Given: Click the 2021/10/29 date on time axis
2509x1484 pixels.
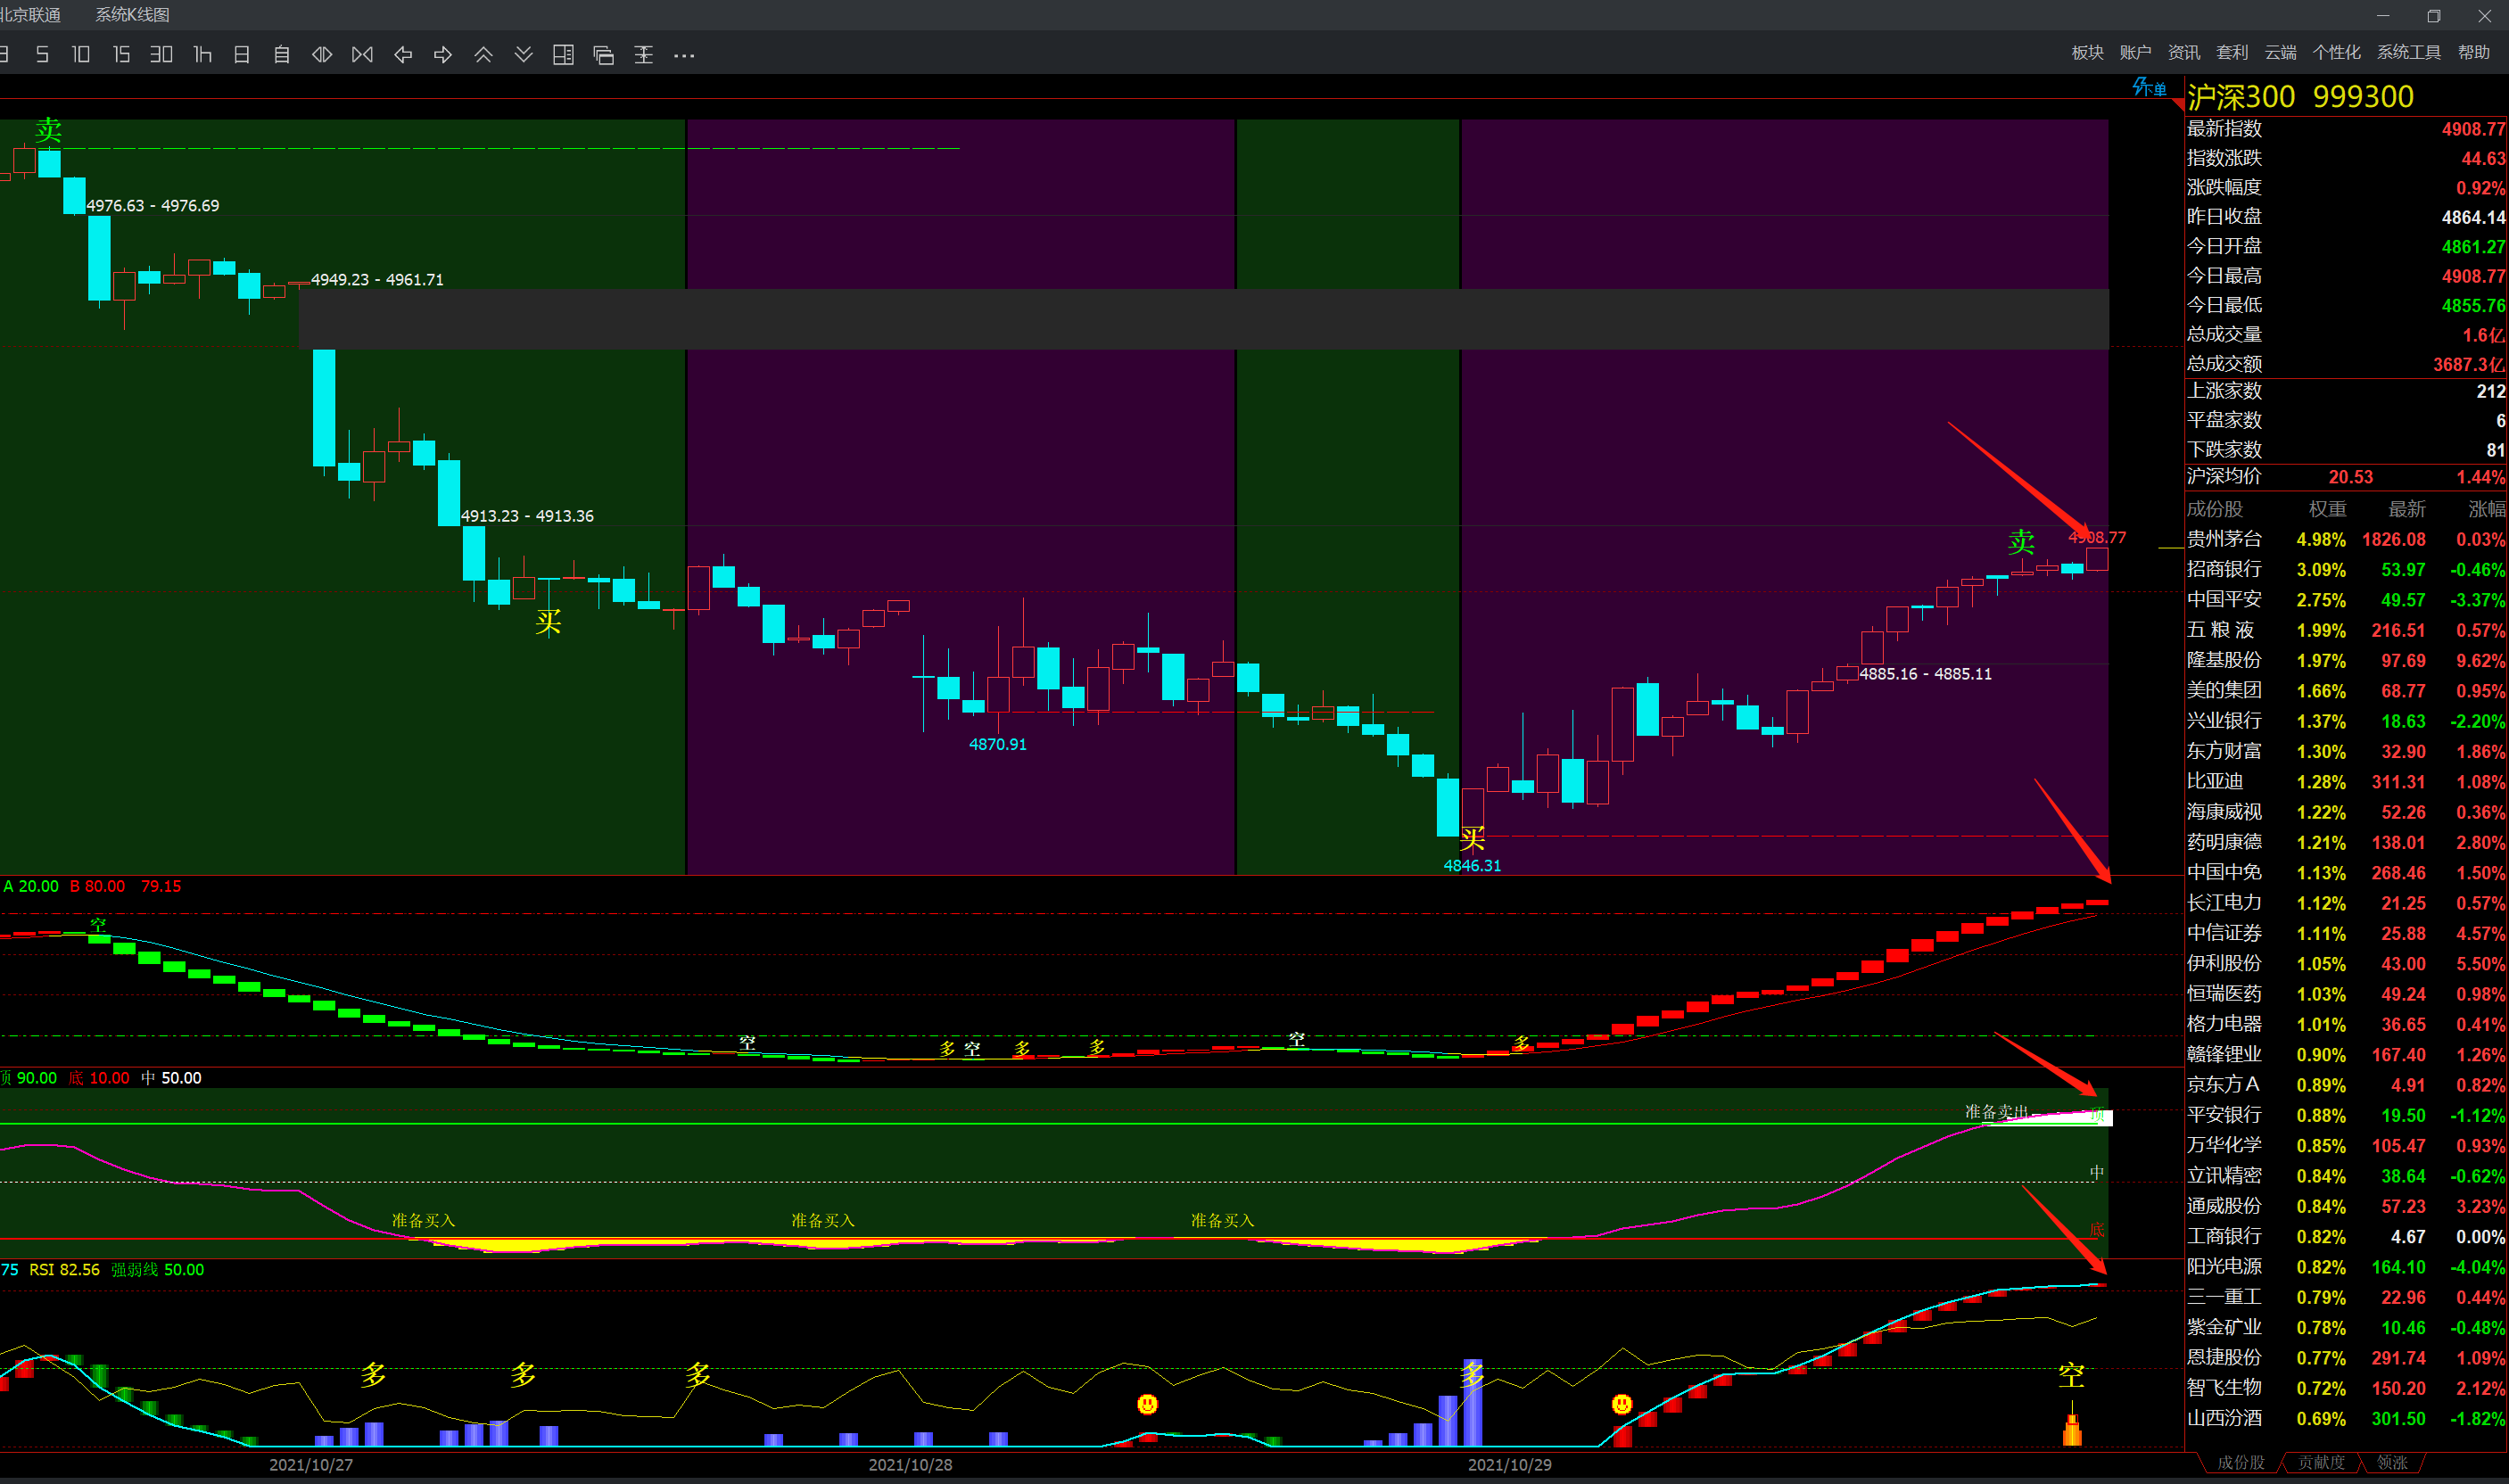Looking at the screenshot, I should 1509,1464.
